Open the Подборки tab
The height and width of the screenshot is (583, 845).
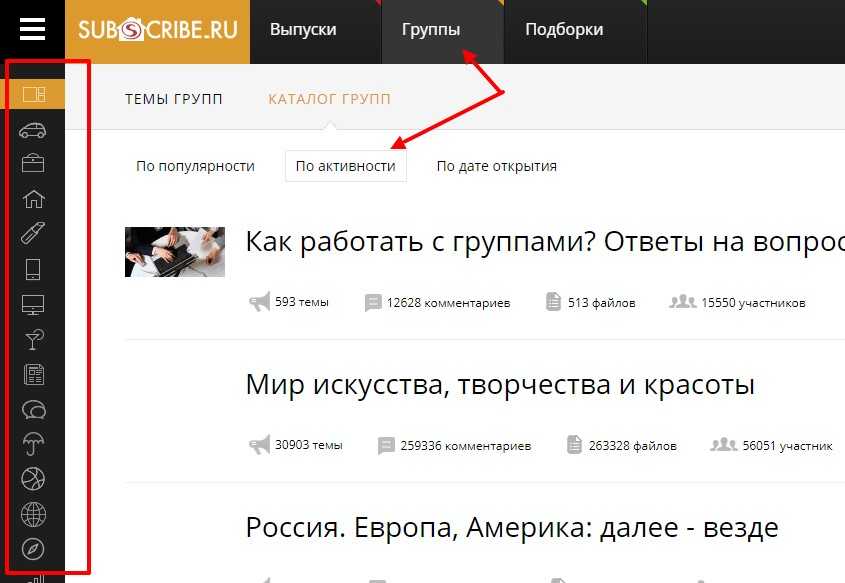[x=564, y=30]
